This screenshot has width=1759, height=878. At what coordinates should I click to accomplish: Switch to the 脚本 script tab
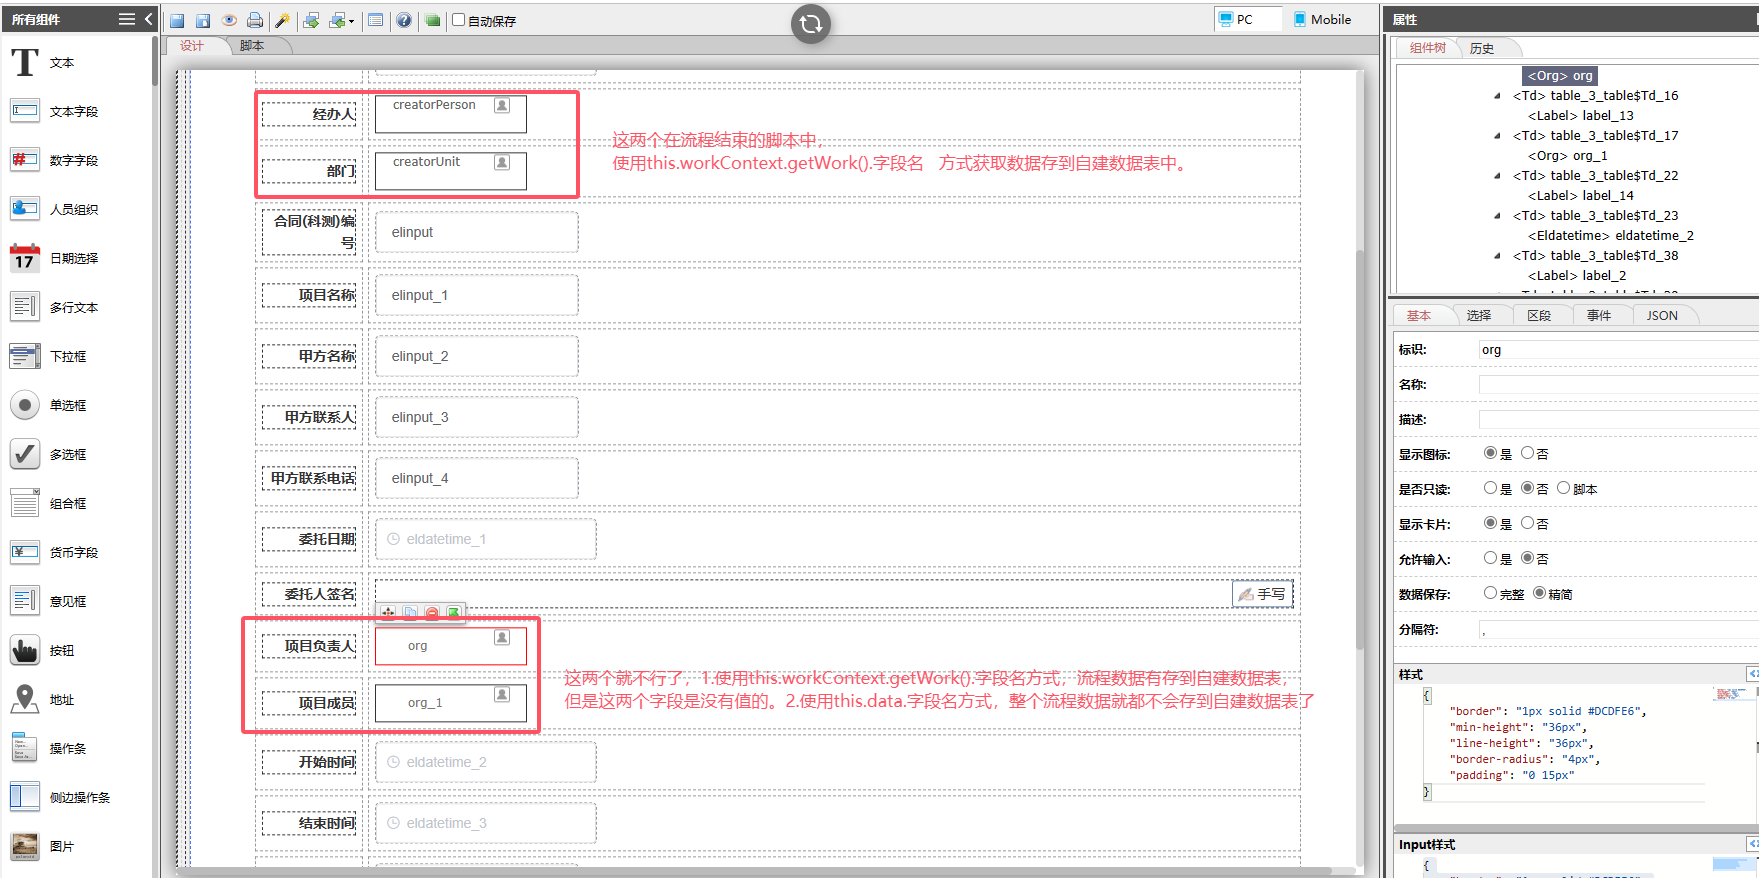252,46
